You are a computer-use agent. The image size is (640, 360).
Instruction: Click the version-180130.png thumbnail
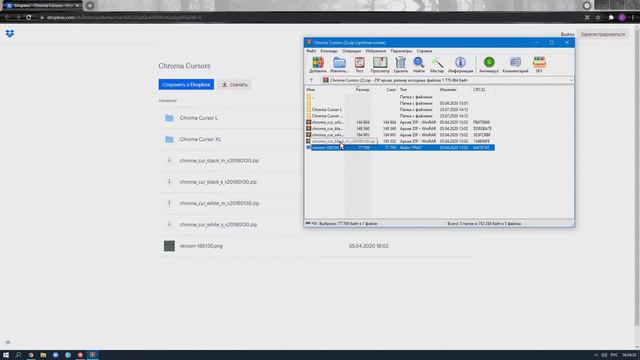(x=169, y=246)
